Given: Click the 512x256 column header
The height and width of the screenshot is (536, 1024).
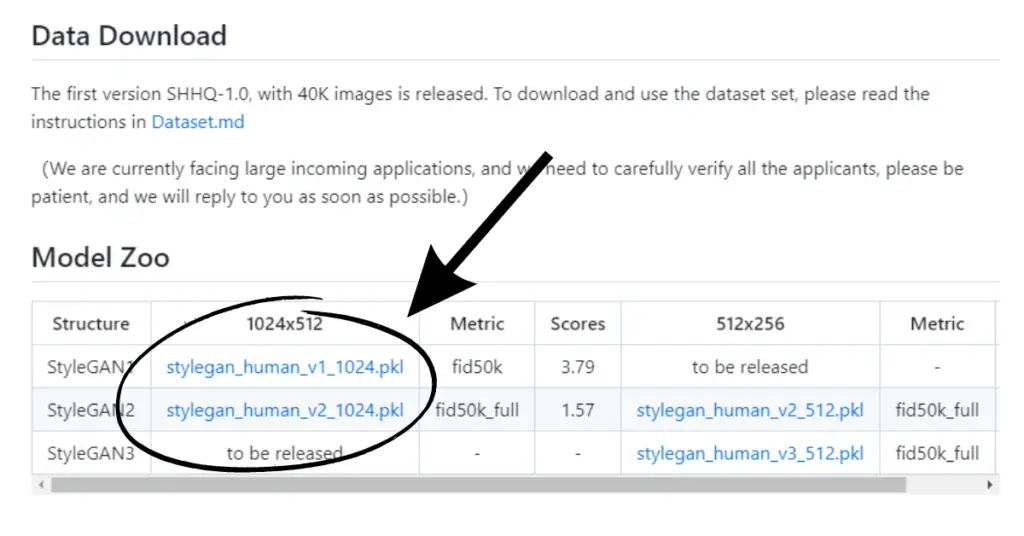Looking at the screenshot, I should [750, 324].
